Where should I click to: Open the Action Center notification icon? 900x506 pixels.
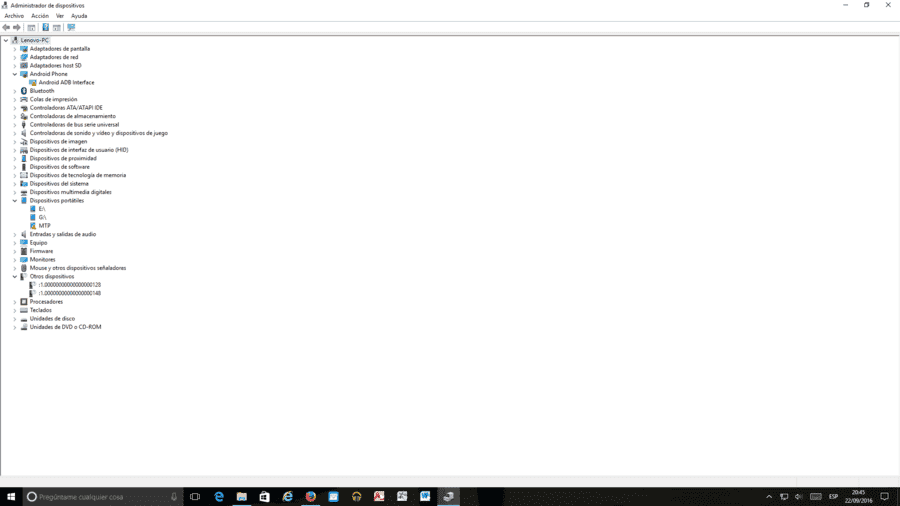click(885, 497)
